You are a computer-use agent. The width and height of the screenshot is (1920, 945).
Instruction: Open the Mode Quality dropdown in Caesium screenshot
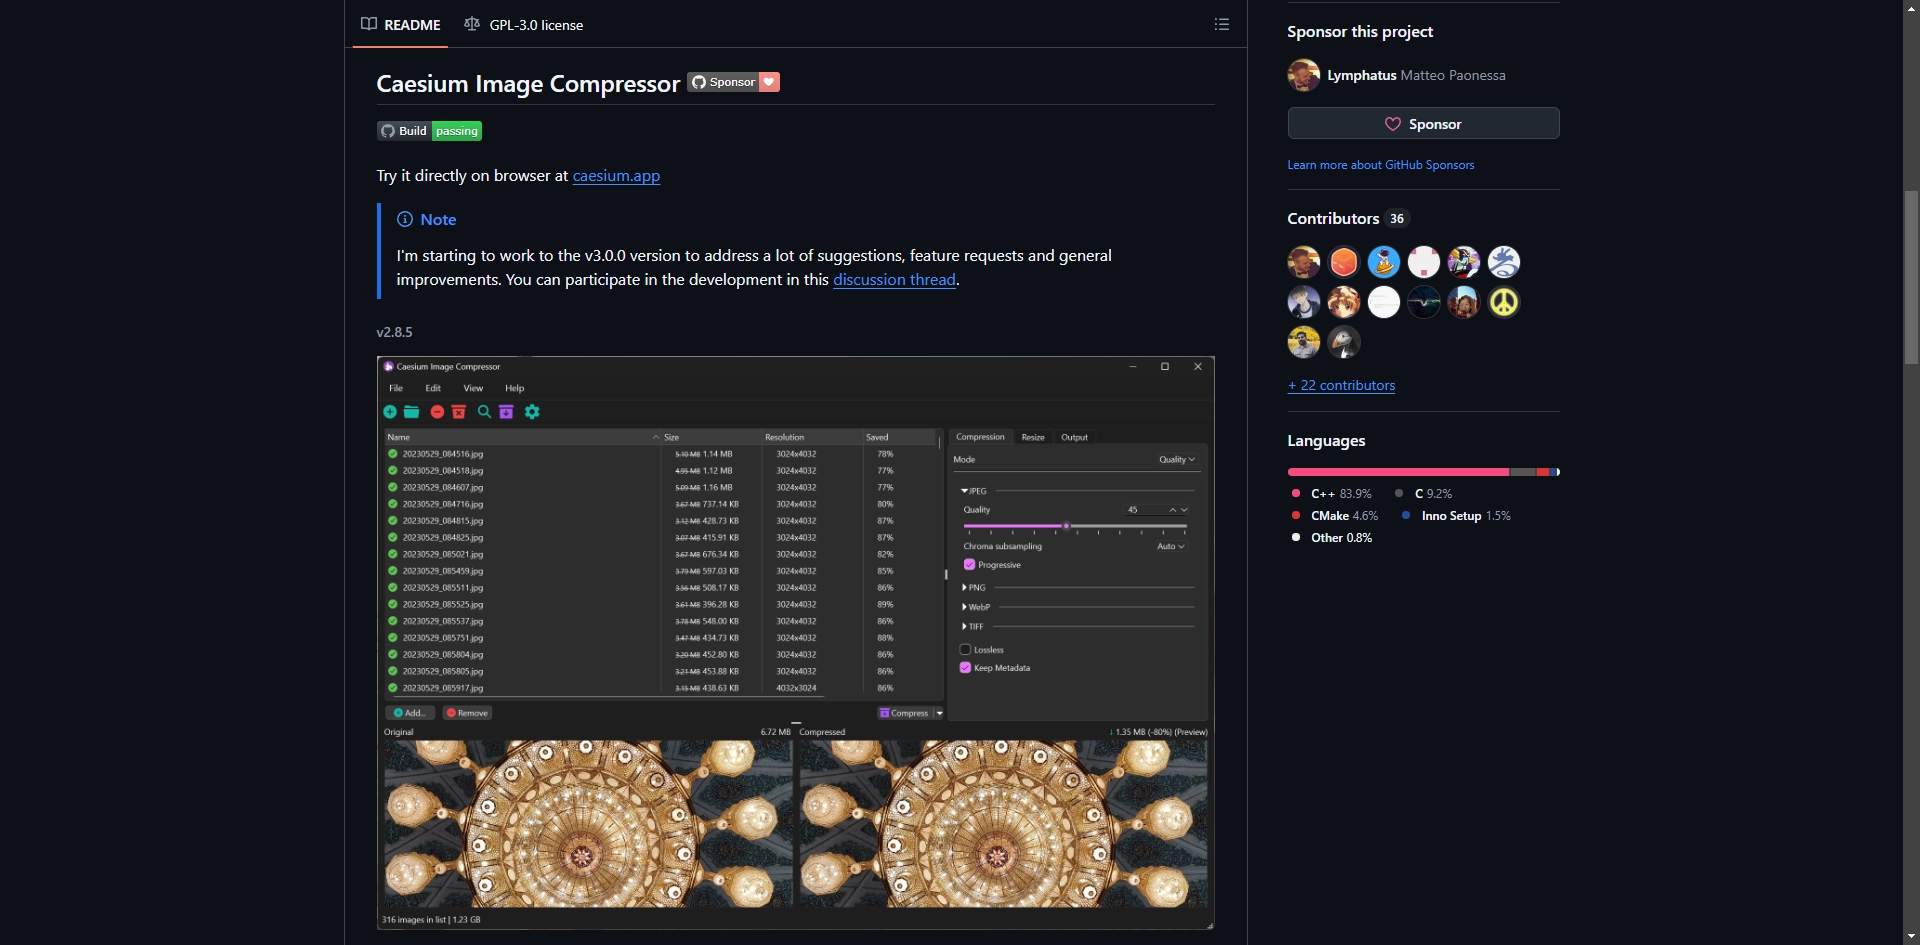[x=1177, y=460]
